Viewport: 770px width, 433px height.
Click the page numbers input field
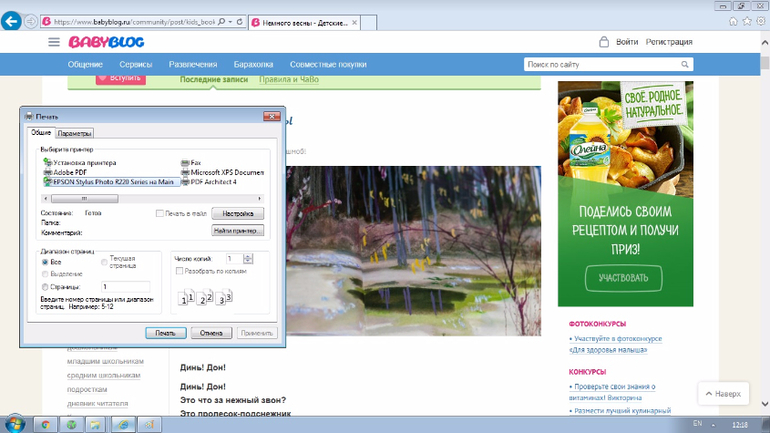click(125, 287)
